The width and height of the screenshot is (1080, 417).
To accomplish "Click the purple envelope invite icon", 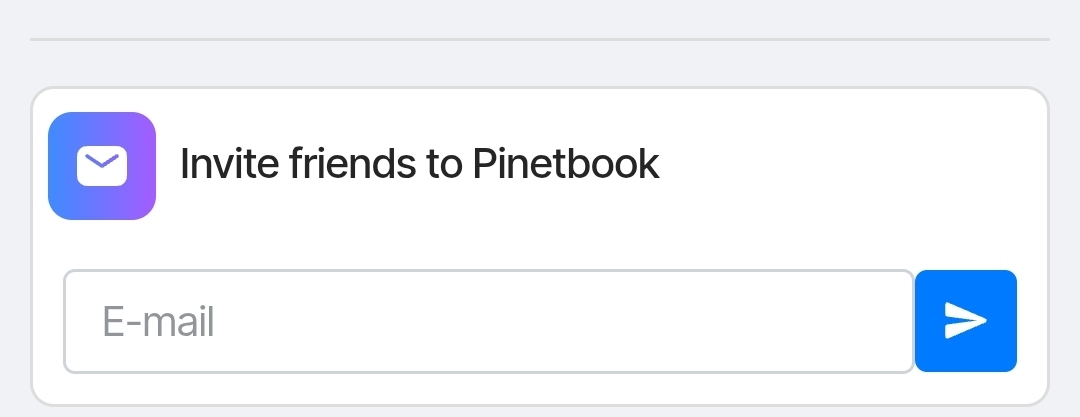I will coord(102,165).
